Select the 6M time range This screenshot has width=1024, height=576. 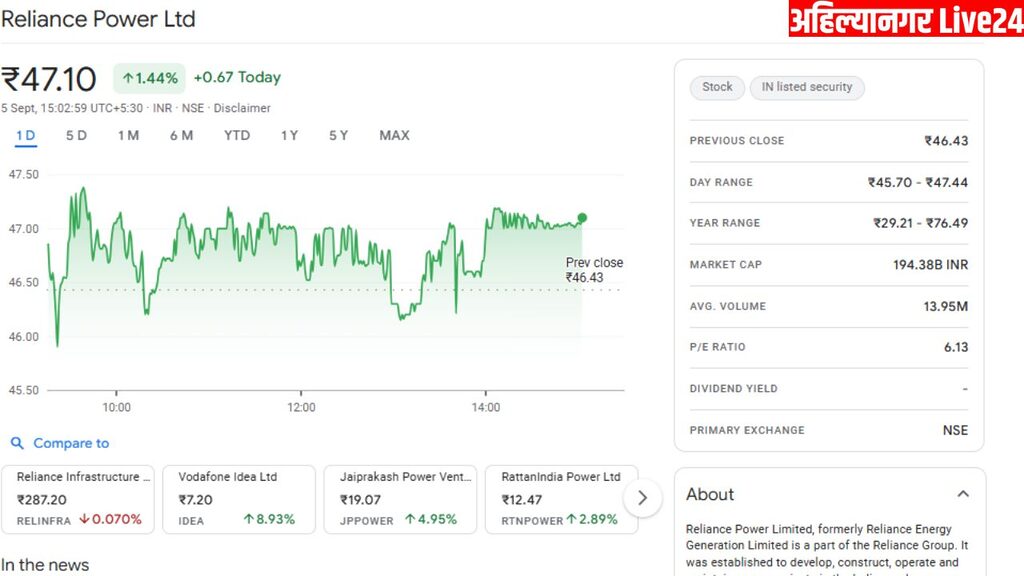[x=181, y=136]
